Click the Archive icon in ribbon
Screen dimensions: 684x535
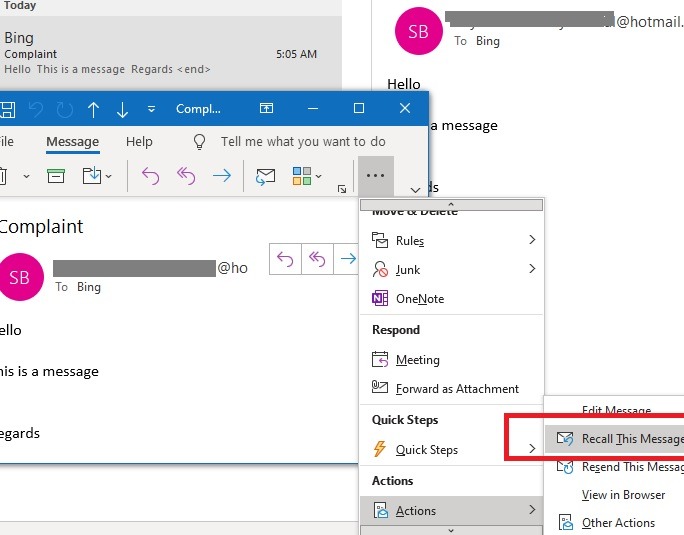[56, 176]
